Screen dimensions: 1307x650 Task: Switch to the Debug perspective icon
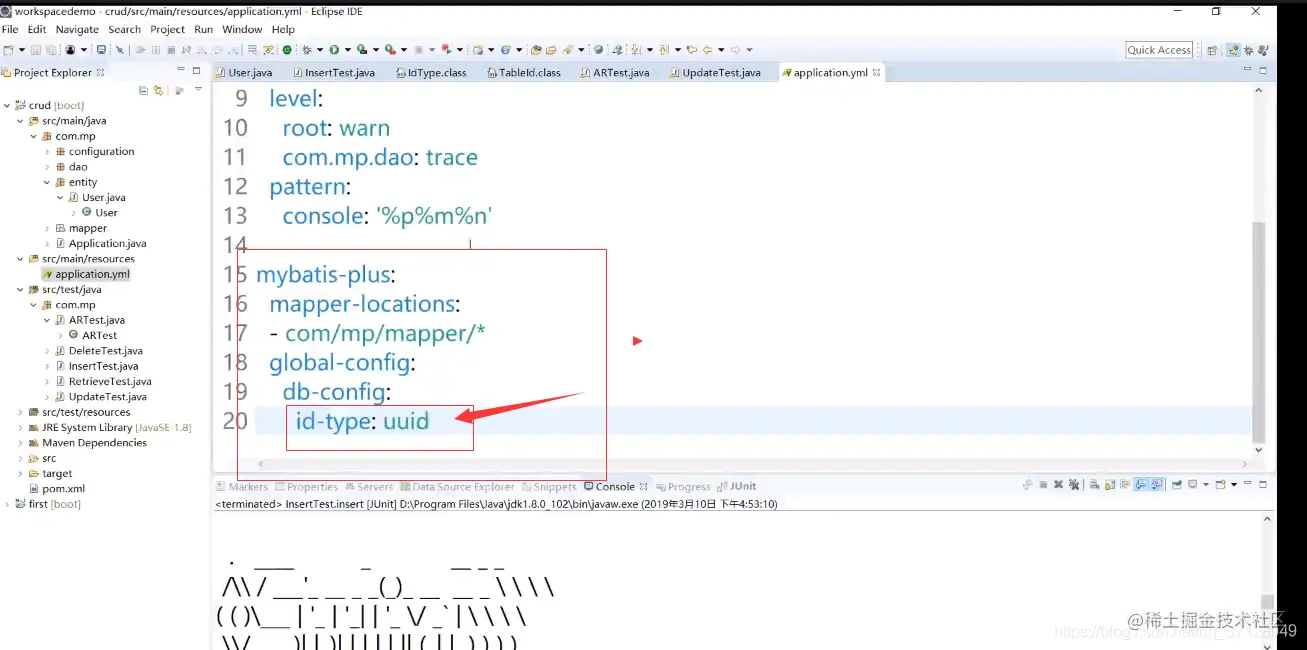click(1251, 50)
